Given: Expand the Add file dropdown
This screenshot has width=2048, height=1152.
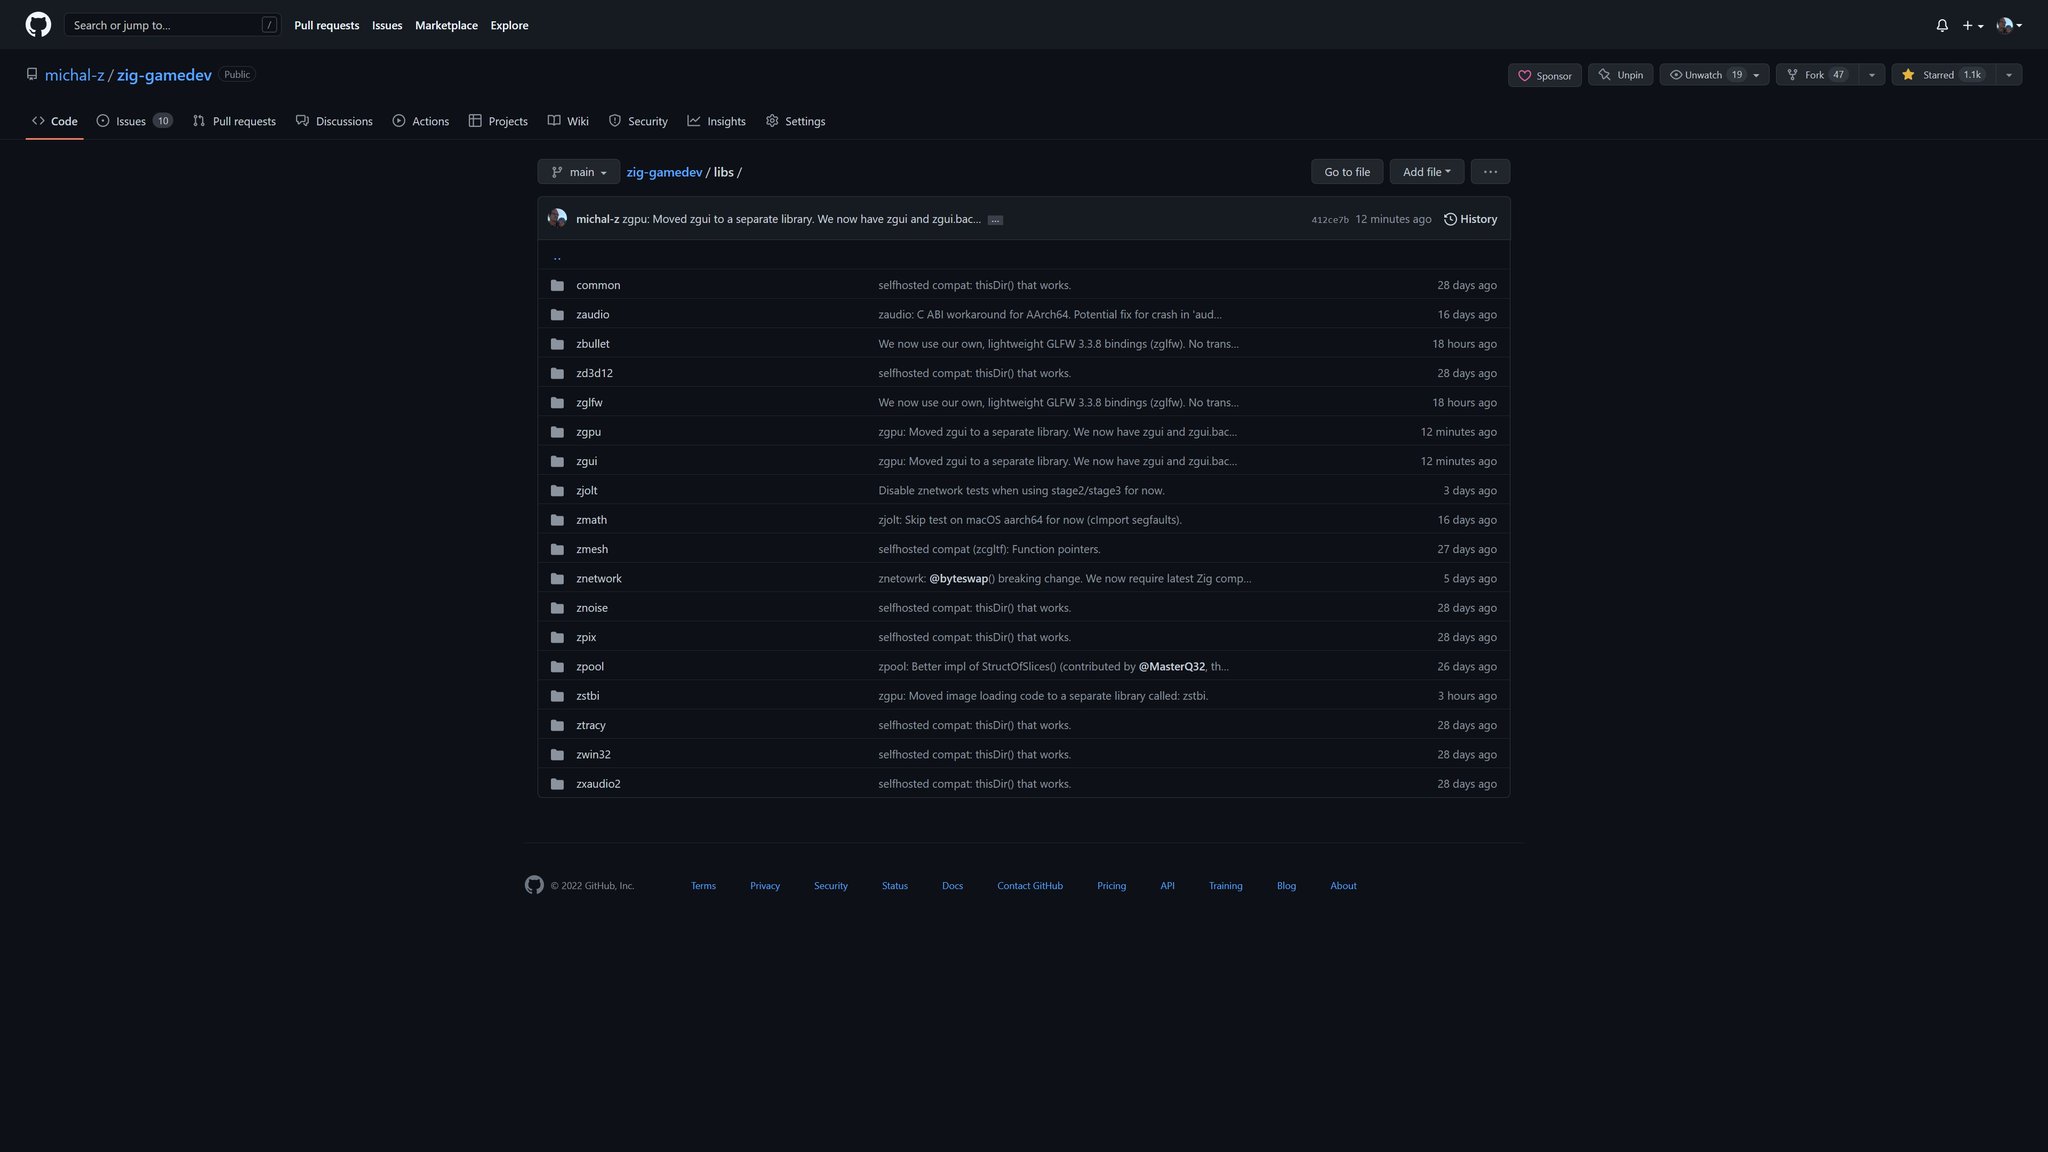Looking at the screenshot, I should click(1426, 172).
